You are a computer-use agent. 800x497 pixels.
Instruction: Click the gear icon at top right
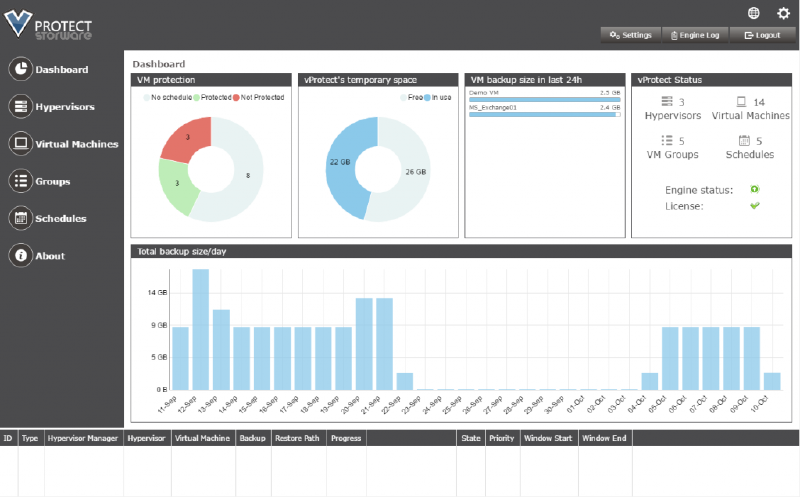coord(783,13)
